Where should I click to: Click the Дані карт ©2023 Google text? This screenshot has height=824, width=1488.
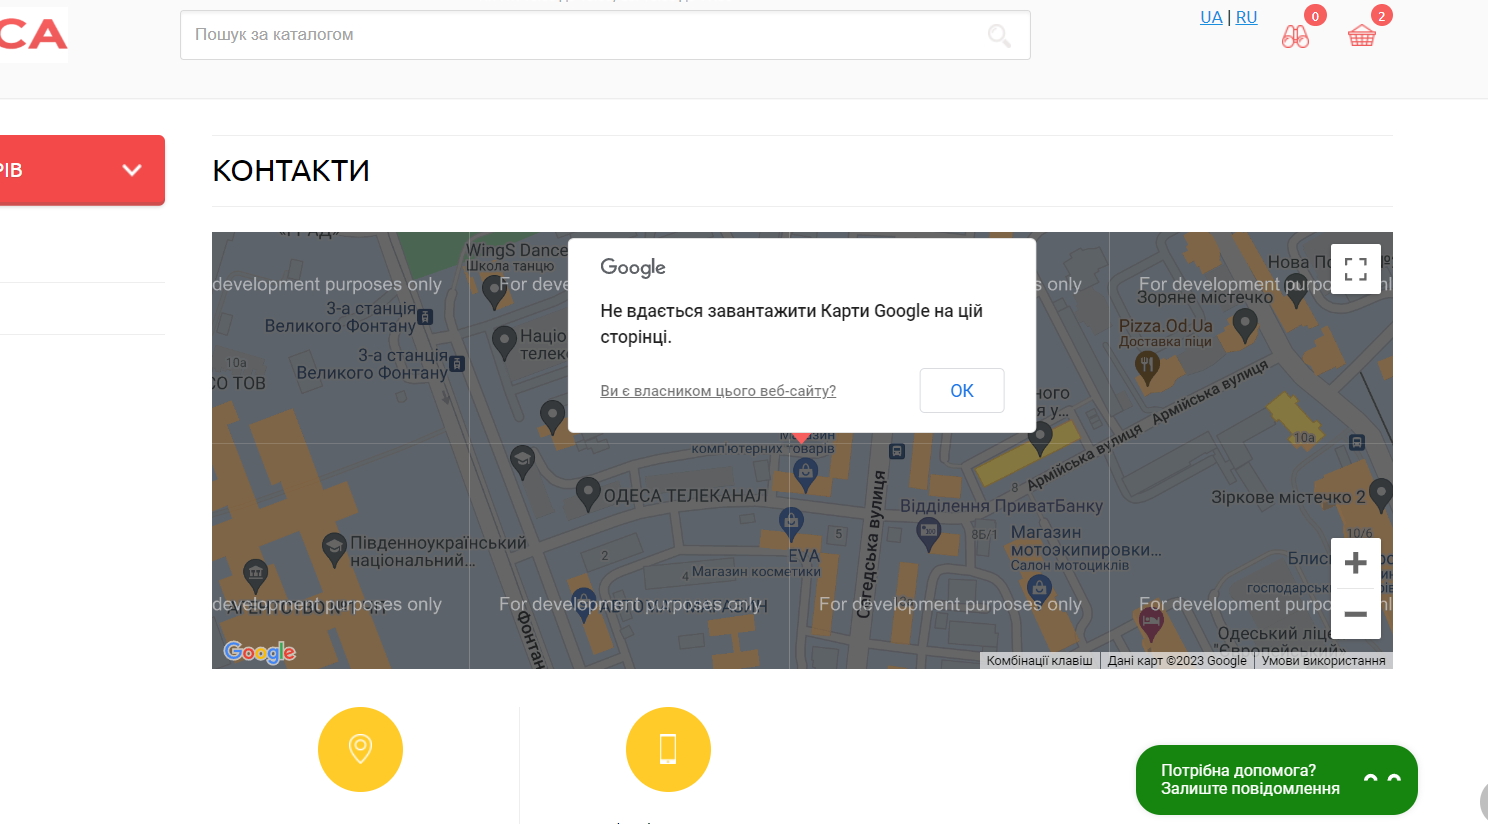(1177, 660)
